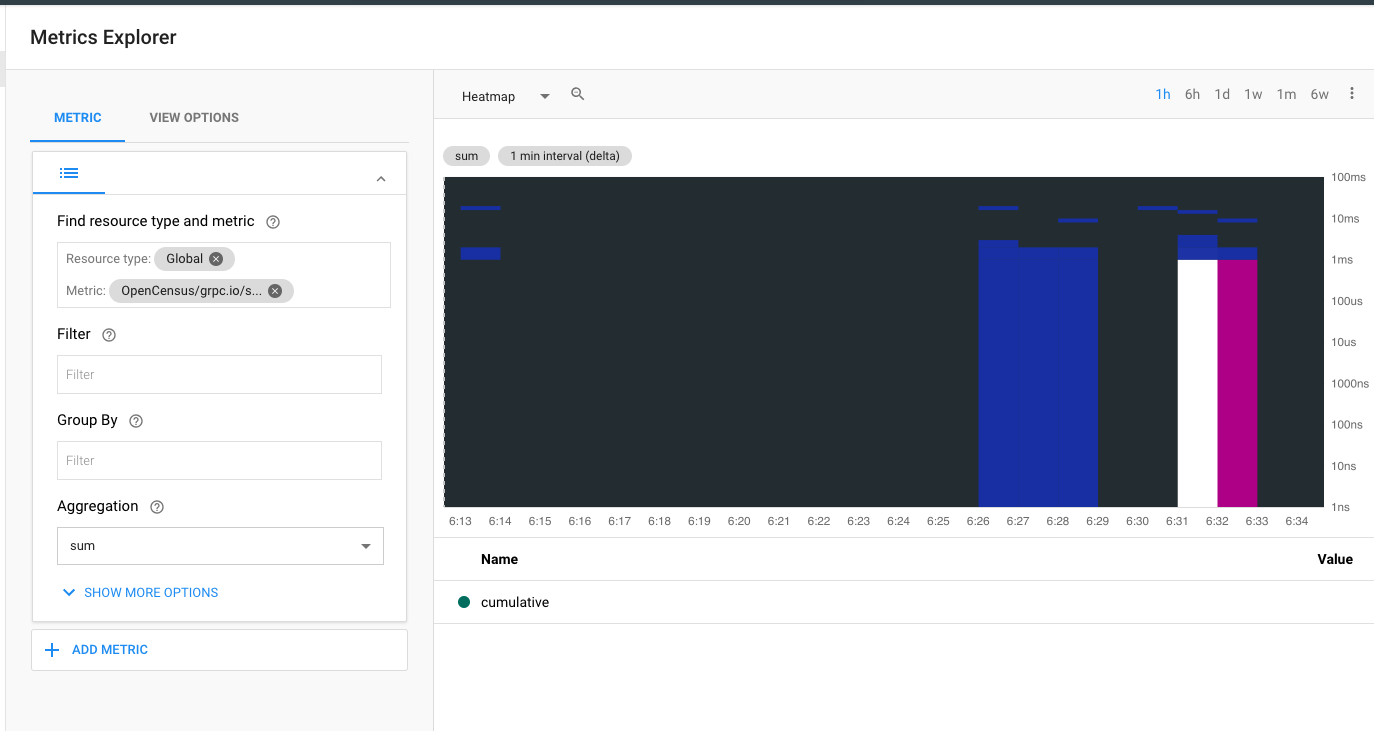Remove the OpenCensus metric chip

click(x=275, y=291)
